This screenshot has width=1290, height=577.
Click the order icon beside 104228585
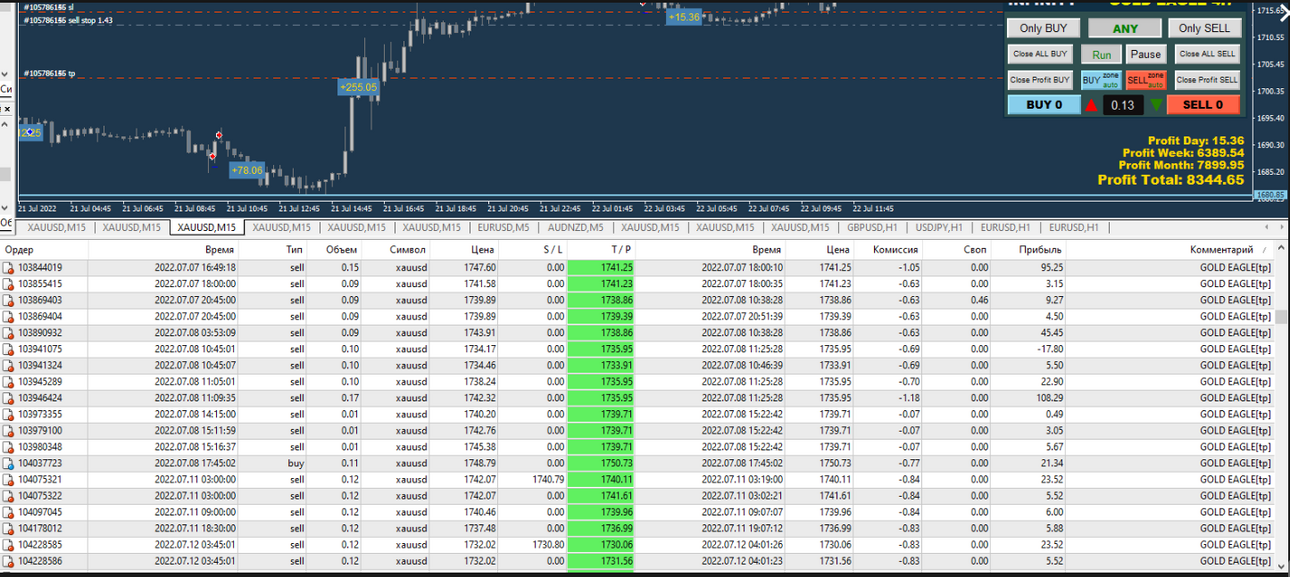coord(9,545)
